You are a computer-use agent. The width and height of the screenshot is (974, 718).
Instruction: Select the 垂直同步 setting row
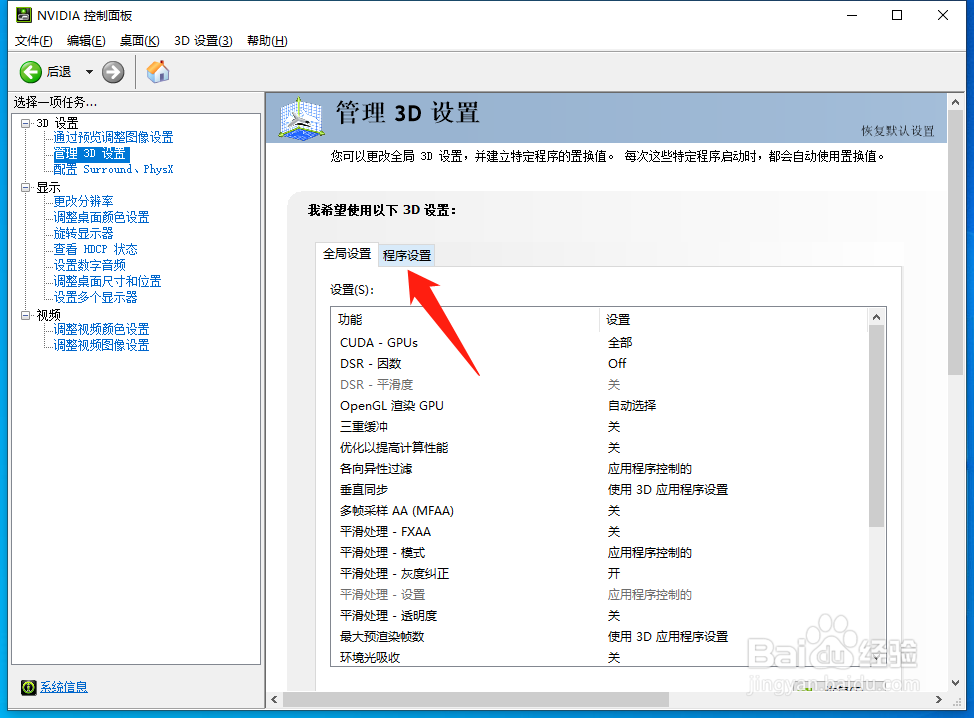click(x=600, y=490)
